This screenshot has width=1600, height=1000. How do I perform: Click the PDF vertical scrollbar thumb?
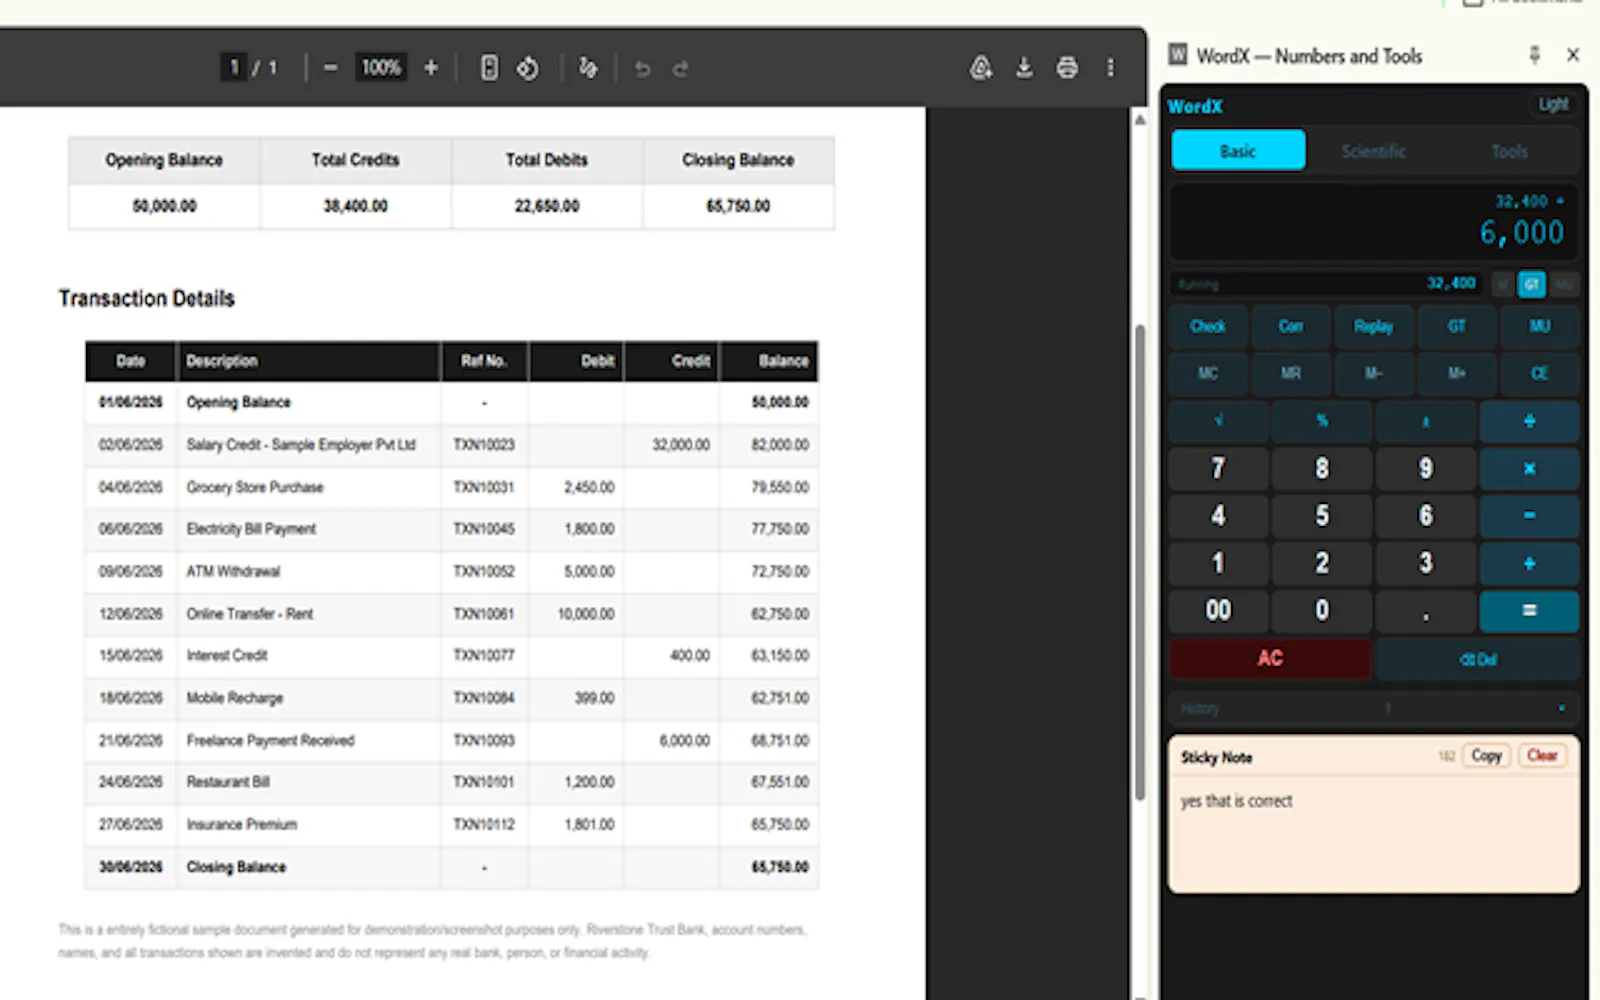click(1139, 563)
